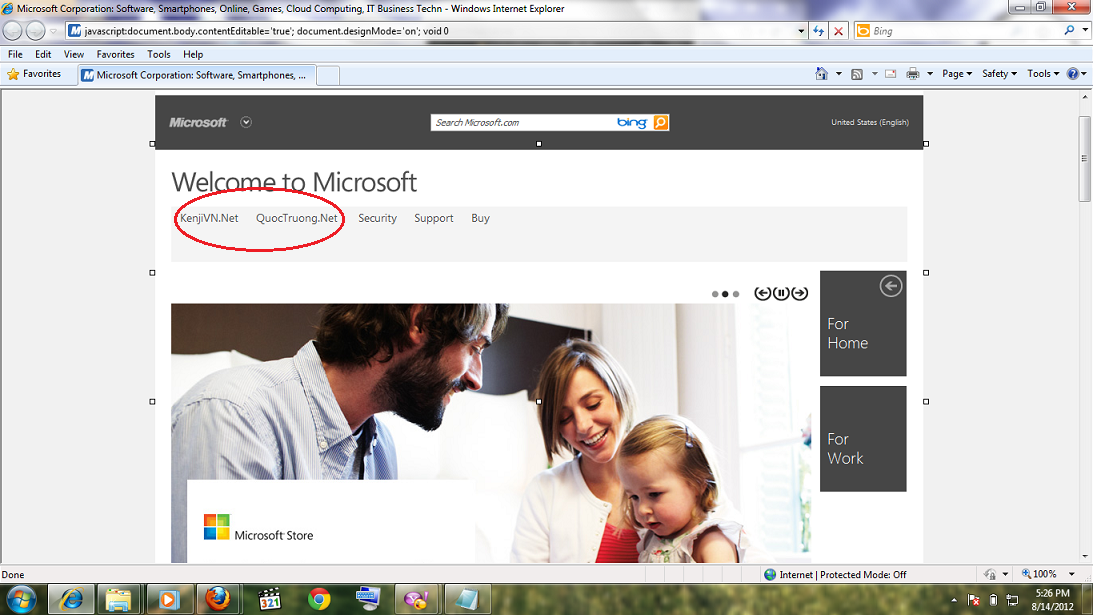Select the first carousel dot indicator
This screenshot has width=1093, height=615.
coord(714,294)
